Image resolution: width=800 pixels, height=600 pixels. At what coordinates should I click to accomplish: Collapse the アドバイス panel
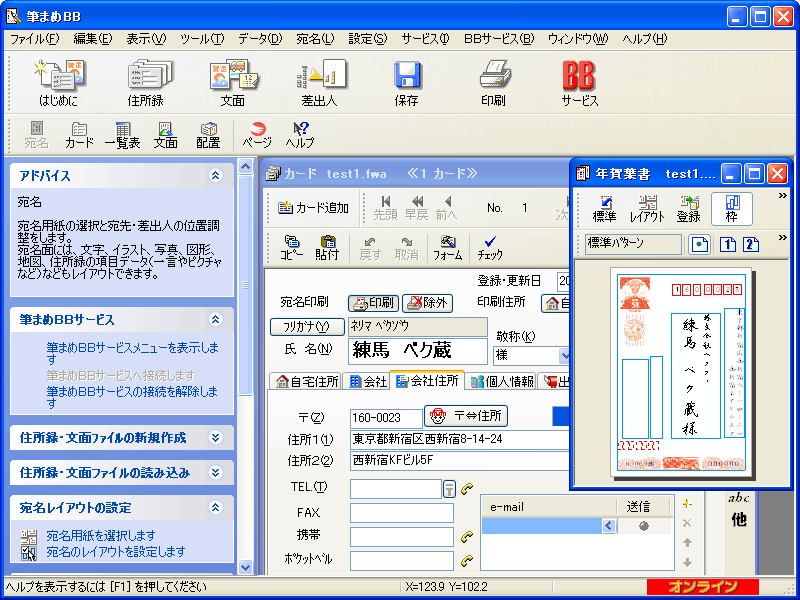(216, 176)
